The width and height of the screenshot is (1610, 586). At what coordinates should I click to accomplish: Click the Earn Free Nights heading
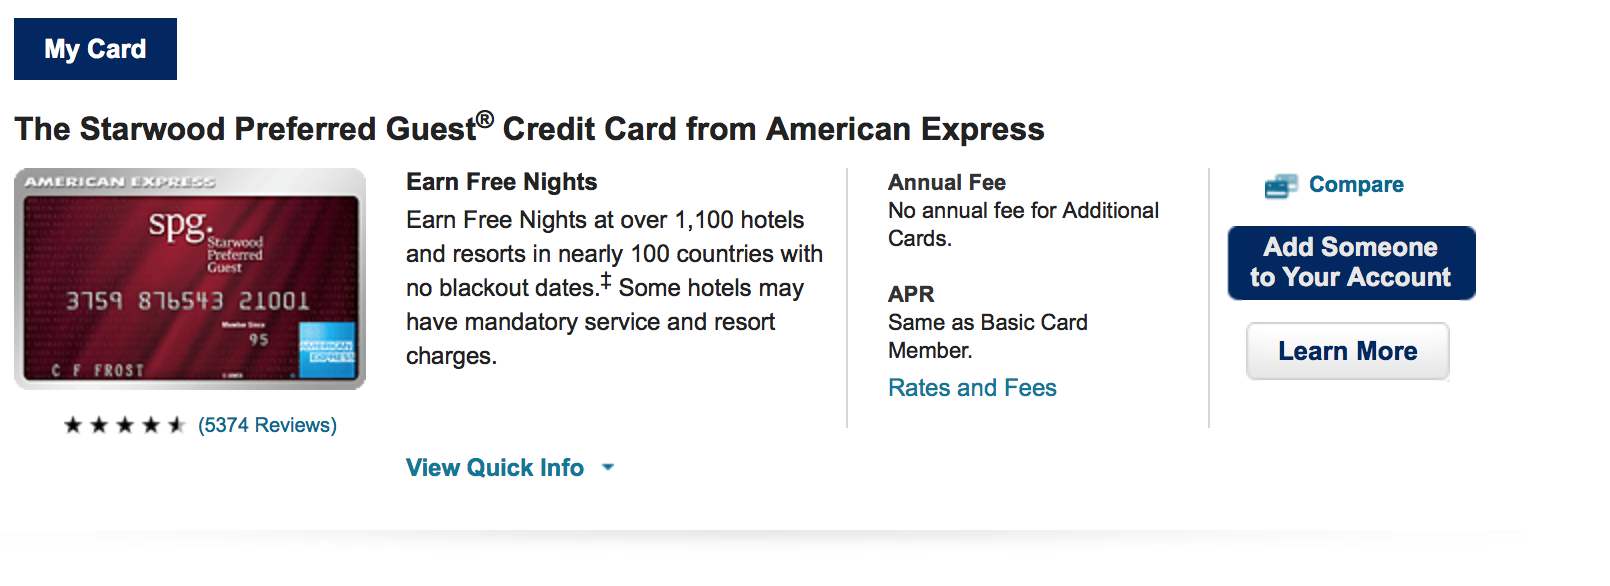point(501,182)
